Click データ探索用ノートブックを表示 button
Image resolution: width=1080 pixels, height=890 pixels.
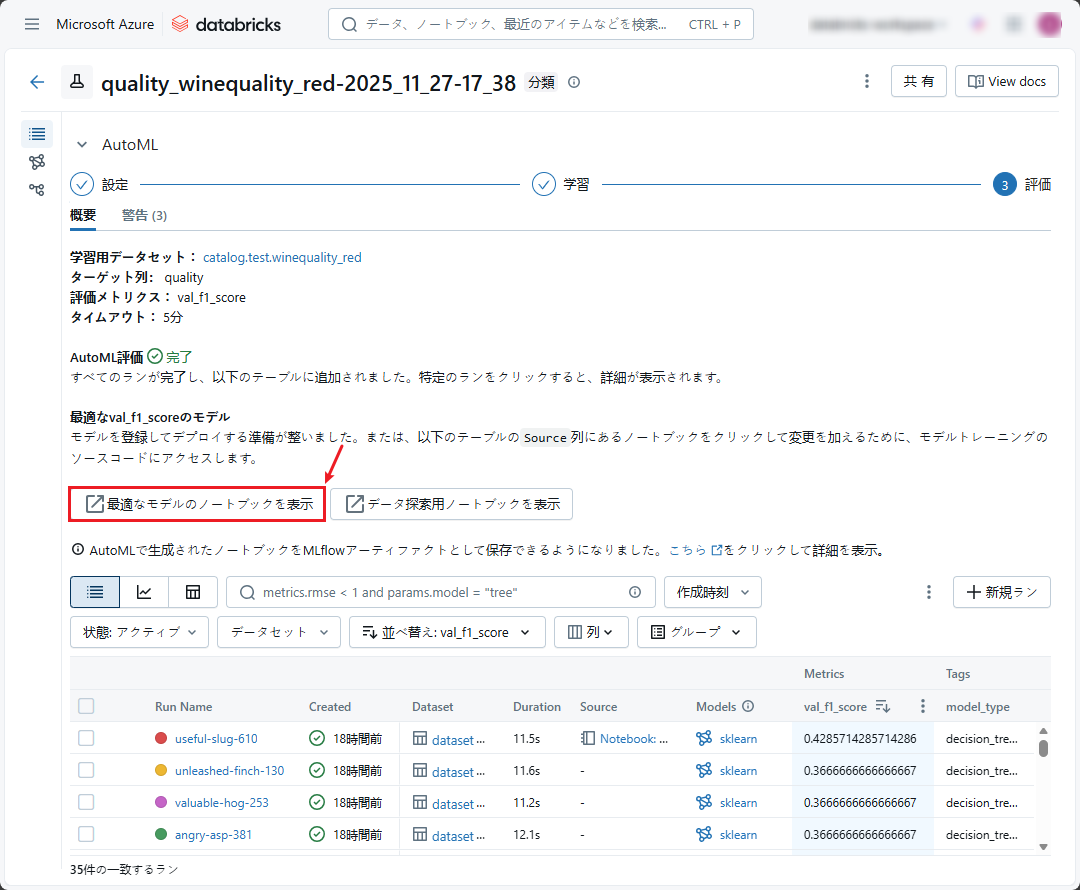(x=451, y=504)
